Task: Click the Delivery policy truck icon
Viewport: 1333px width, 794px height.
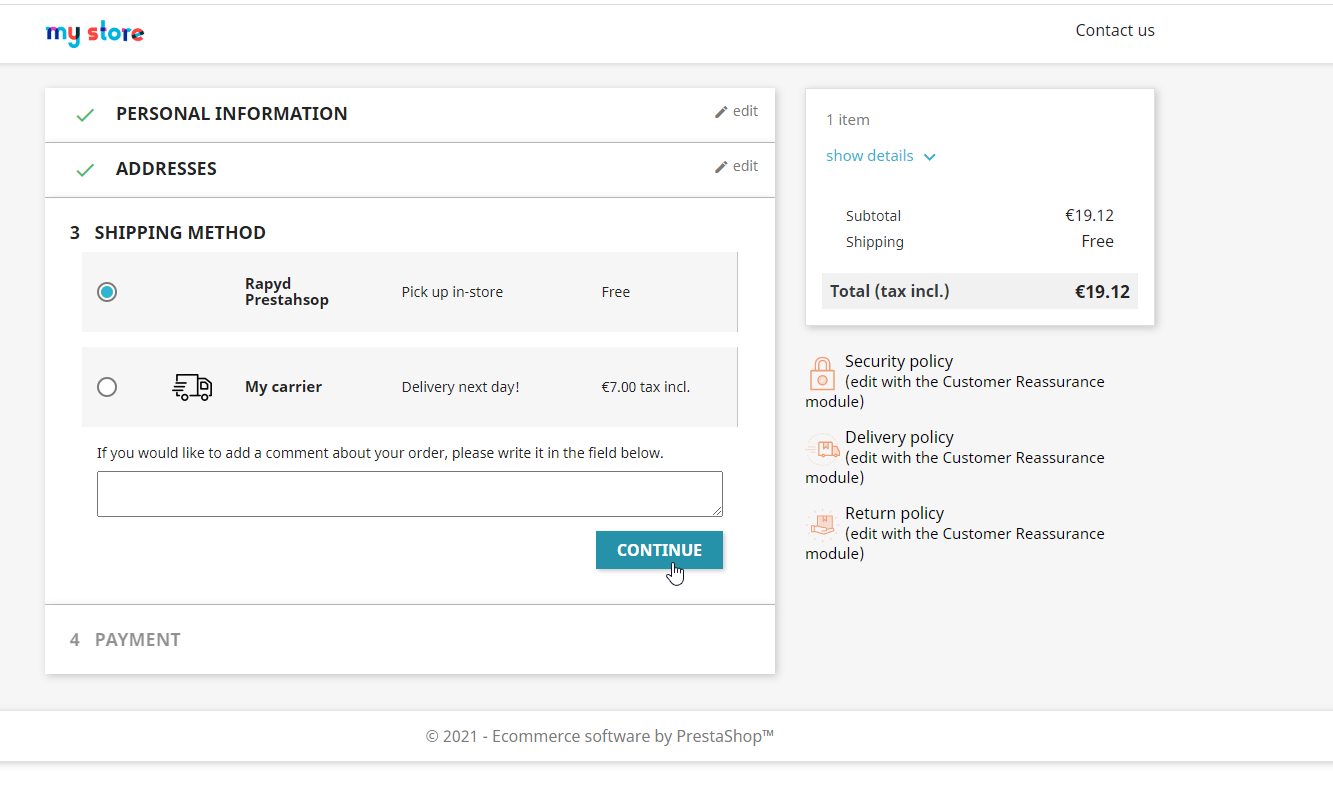Action: click(x=822, y=449)
